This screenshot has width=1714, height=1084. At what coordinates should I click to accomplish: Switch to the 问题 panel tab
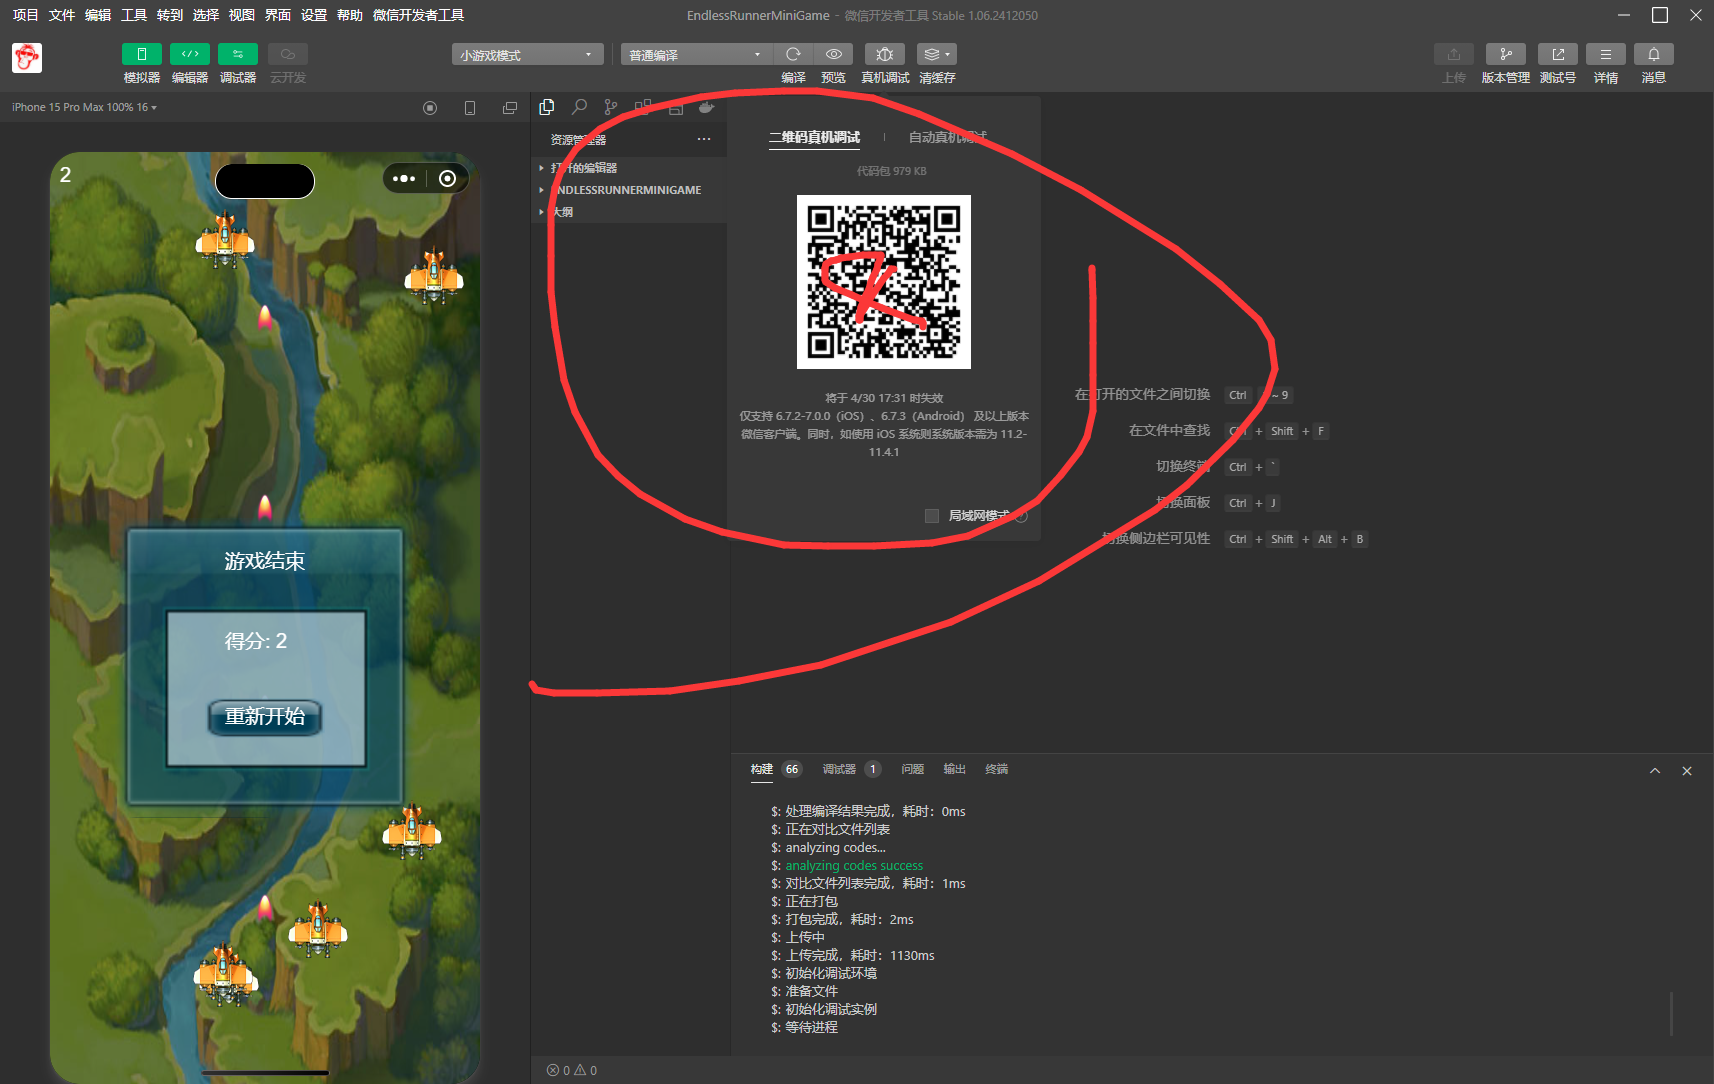click(x=912, y=769)
